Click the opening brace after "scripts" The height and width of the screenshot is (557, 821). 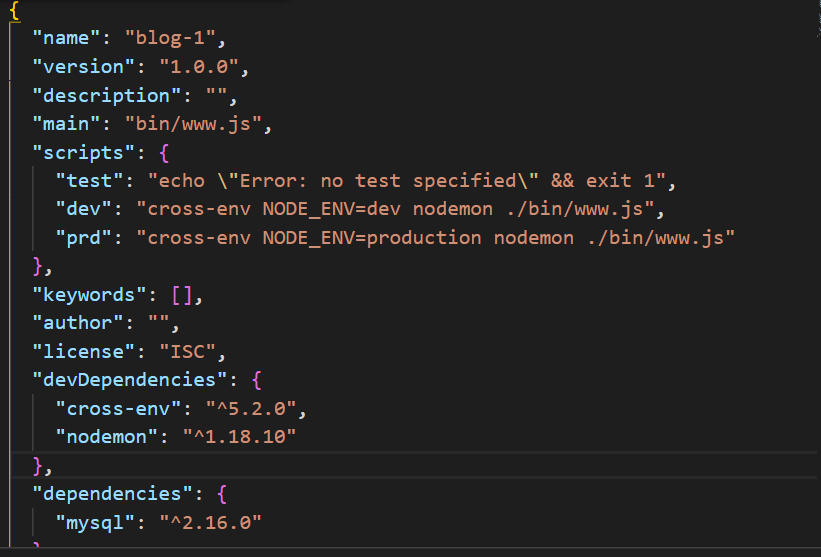tap(165, 153)
